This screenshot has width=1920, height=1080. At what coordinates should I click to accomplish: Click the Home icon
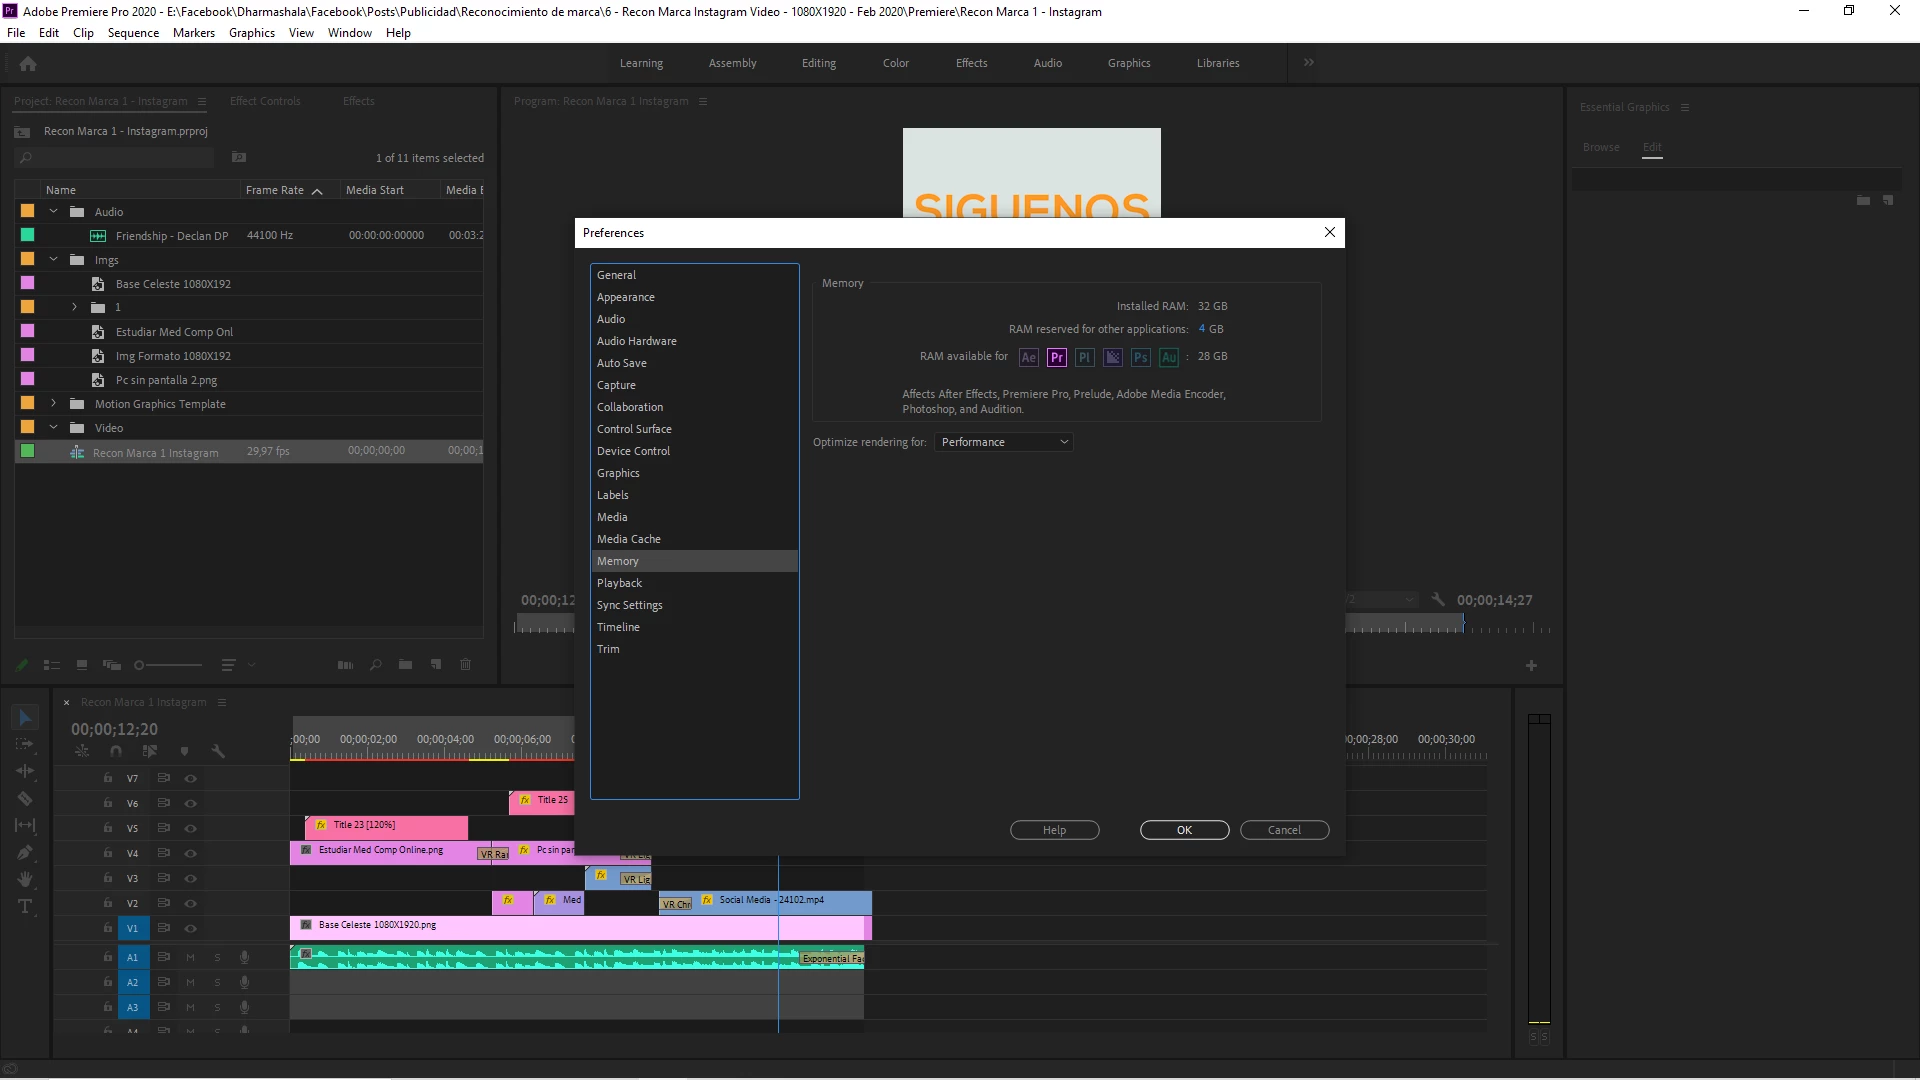click(x=28, y=64)
